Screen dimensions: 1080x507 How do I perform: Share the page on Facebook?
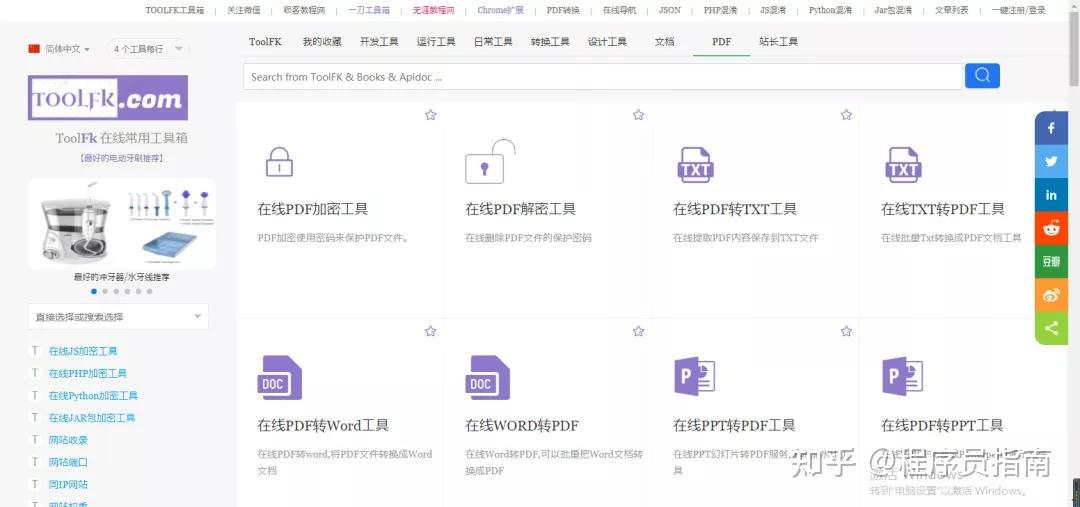click(1051, 128)
